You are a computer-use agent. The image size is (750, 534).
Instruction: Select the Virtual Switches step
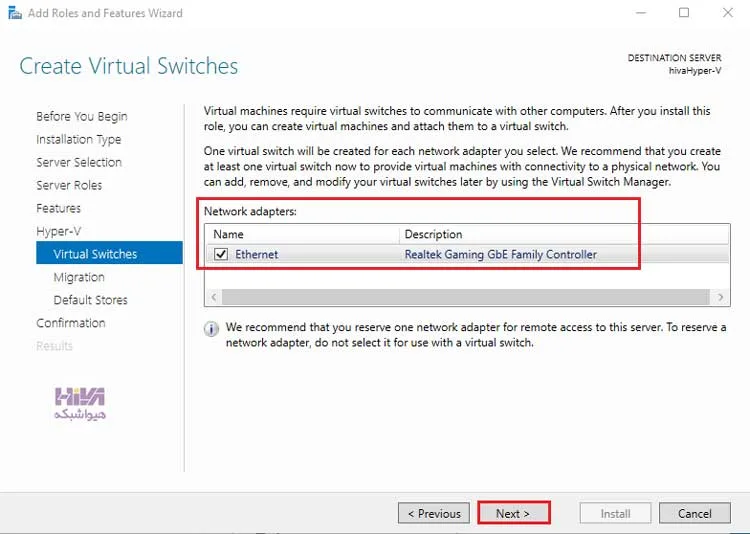110,253
